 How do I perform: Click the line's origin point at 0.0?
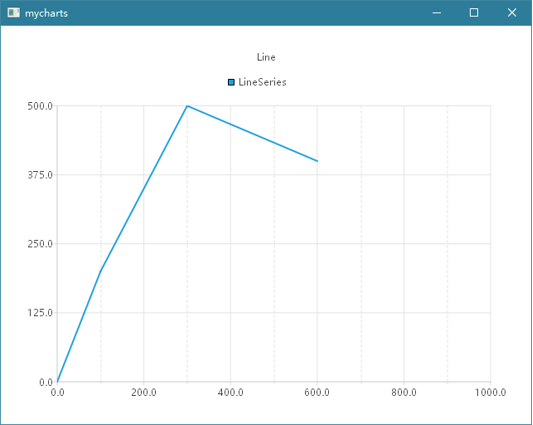57,381
